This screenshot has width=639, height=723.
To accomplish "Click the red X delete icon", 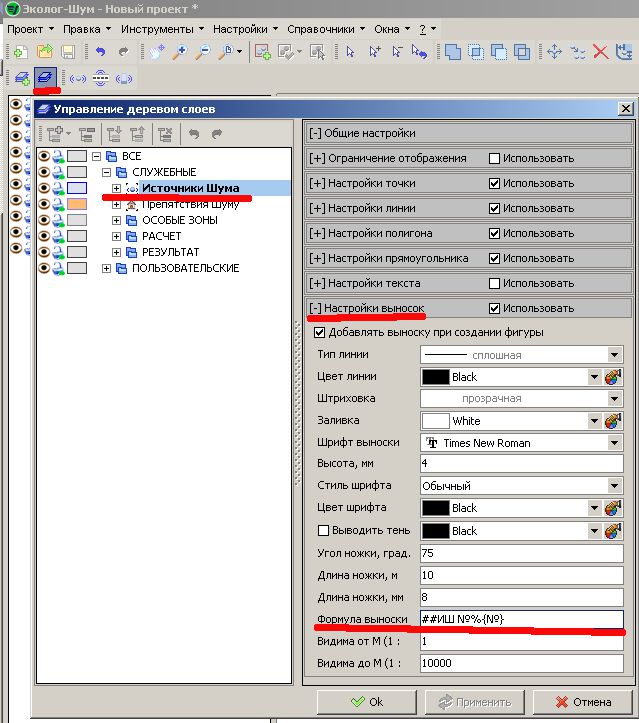I will click(601, 51).
